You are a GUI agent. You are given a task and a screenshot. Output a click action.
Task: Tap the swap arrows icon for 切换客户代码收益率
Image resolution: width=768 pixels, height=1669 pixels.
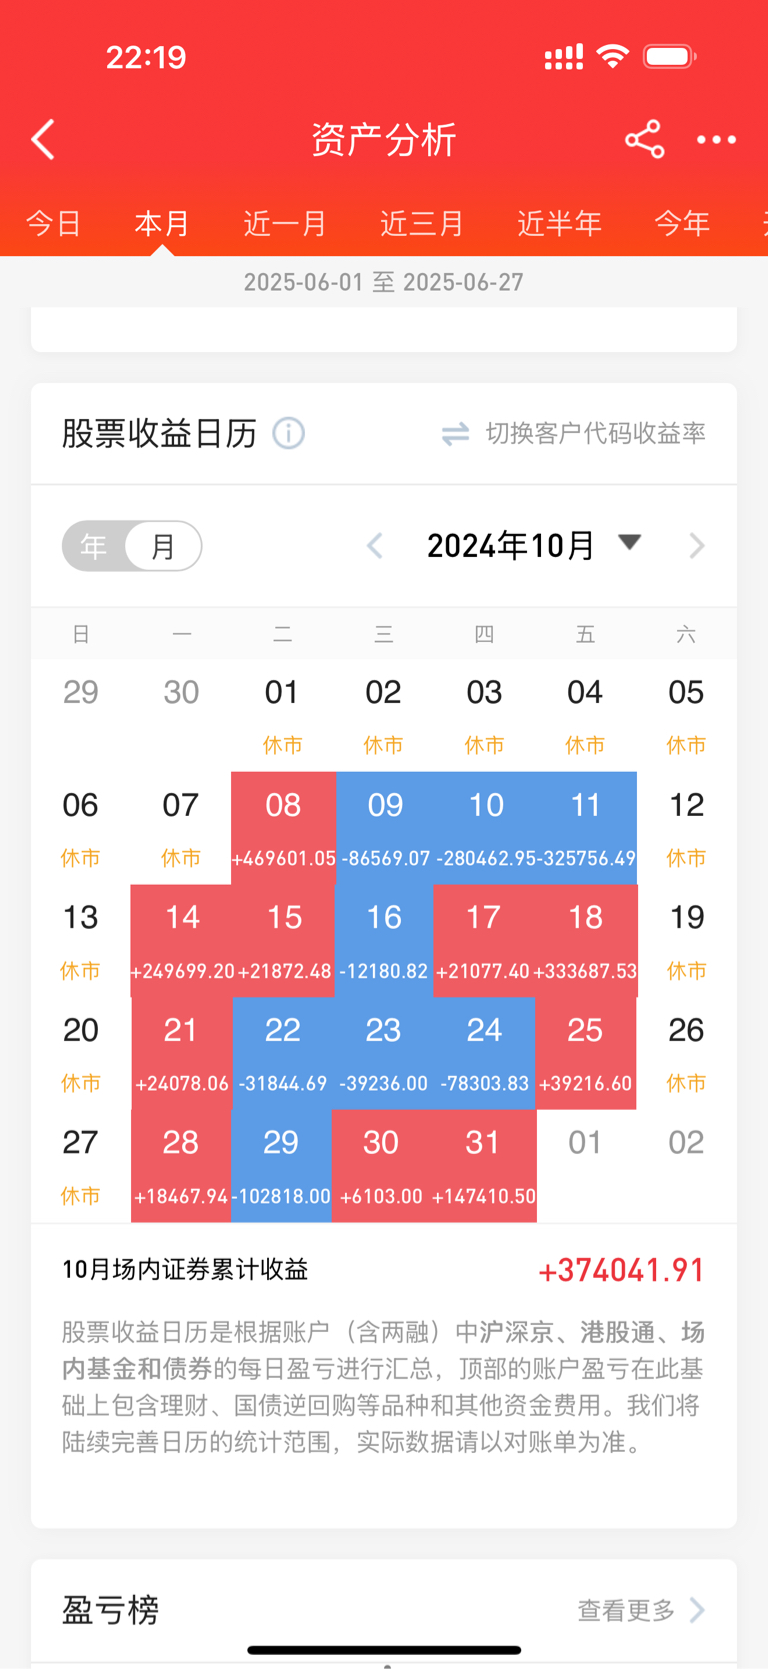click(x=456, y=434)
